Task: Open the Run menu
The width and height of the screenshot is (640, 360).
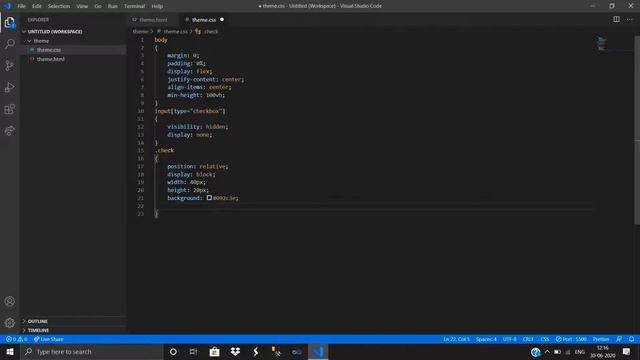Action: click(x=113, y=6)
